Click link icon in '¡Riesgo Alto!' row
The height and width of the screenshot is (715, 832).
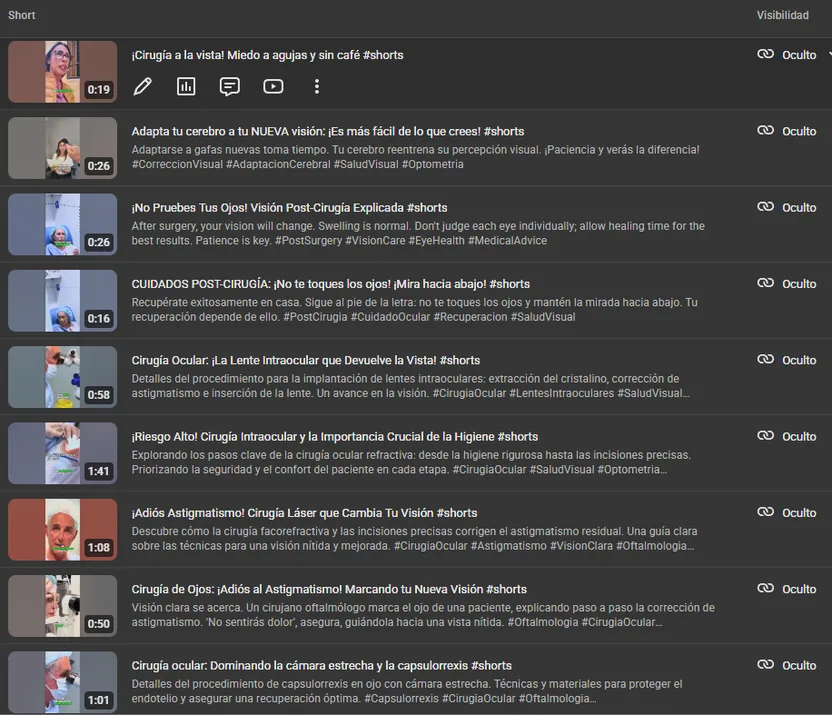point(765,436)
